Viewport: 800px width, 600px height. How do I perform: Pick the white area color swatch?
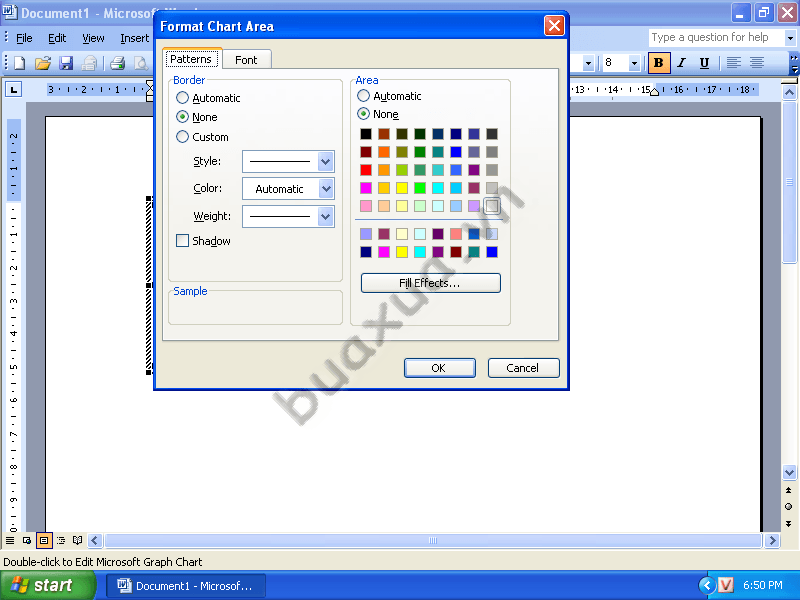tap(492, 206)
